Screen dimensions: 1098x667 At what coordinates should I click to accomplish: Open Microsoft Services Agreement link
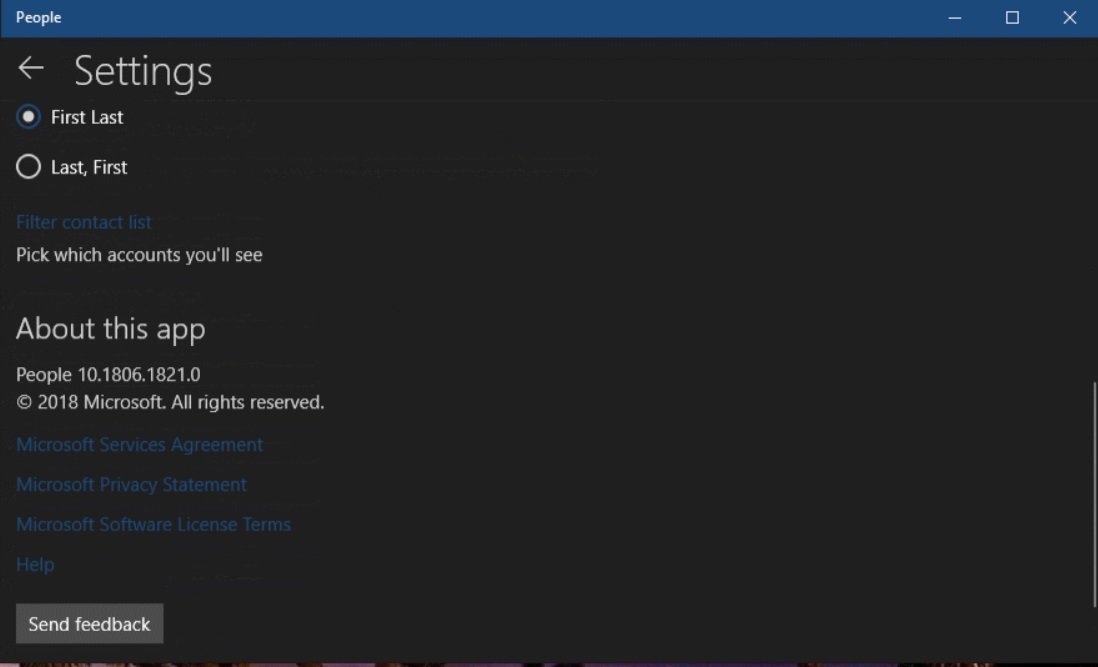pyautogui.click(x=139, y=444)
